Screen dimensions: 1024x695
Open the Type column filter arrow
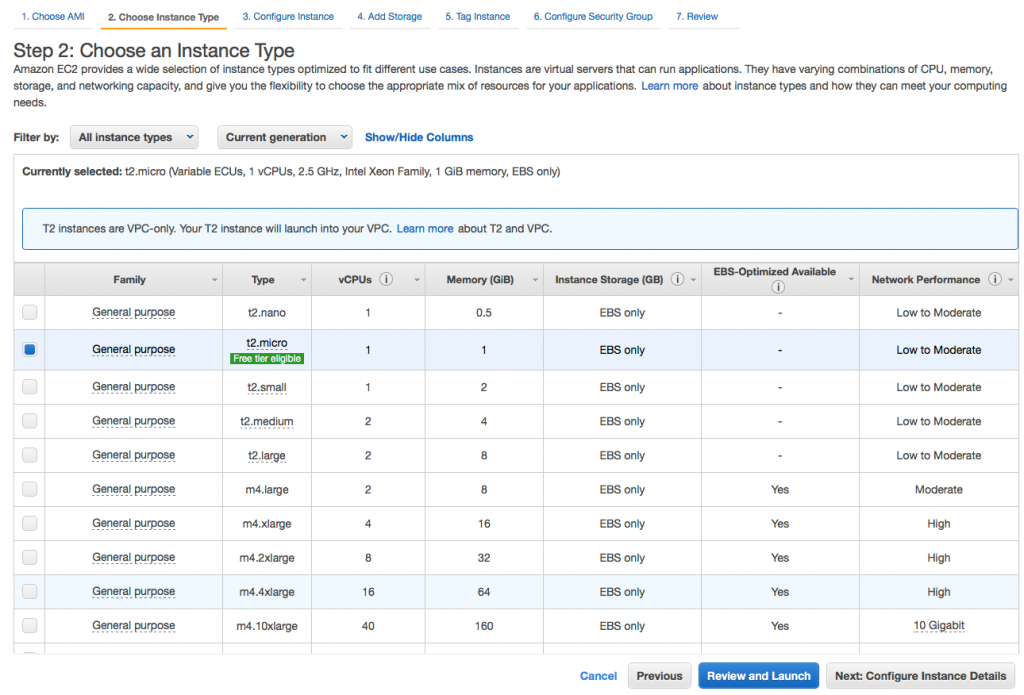coord(303,280)
